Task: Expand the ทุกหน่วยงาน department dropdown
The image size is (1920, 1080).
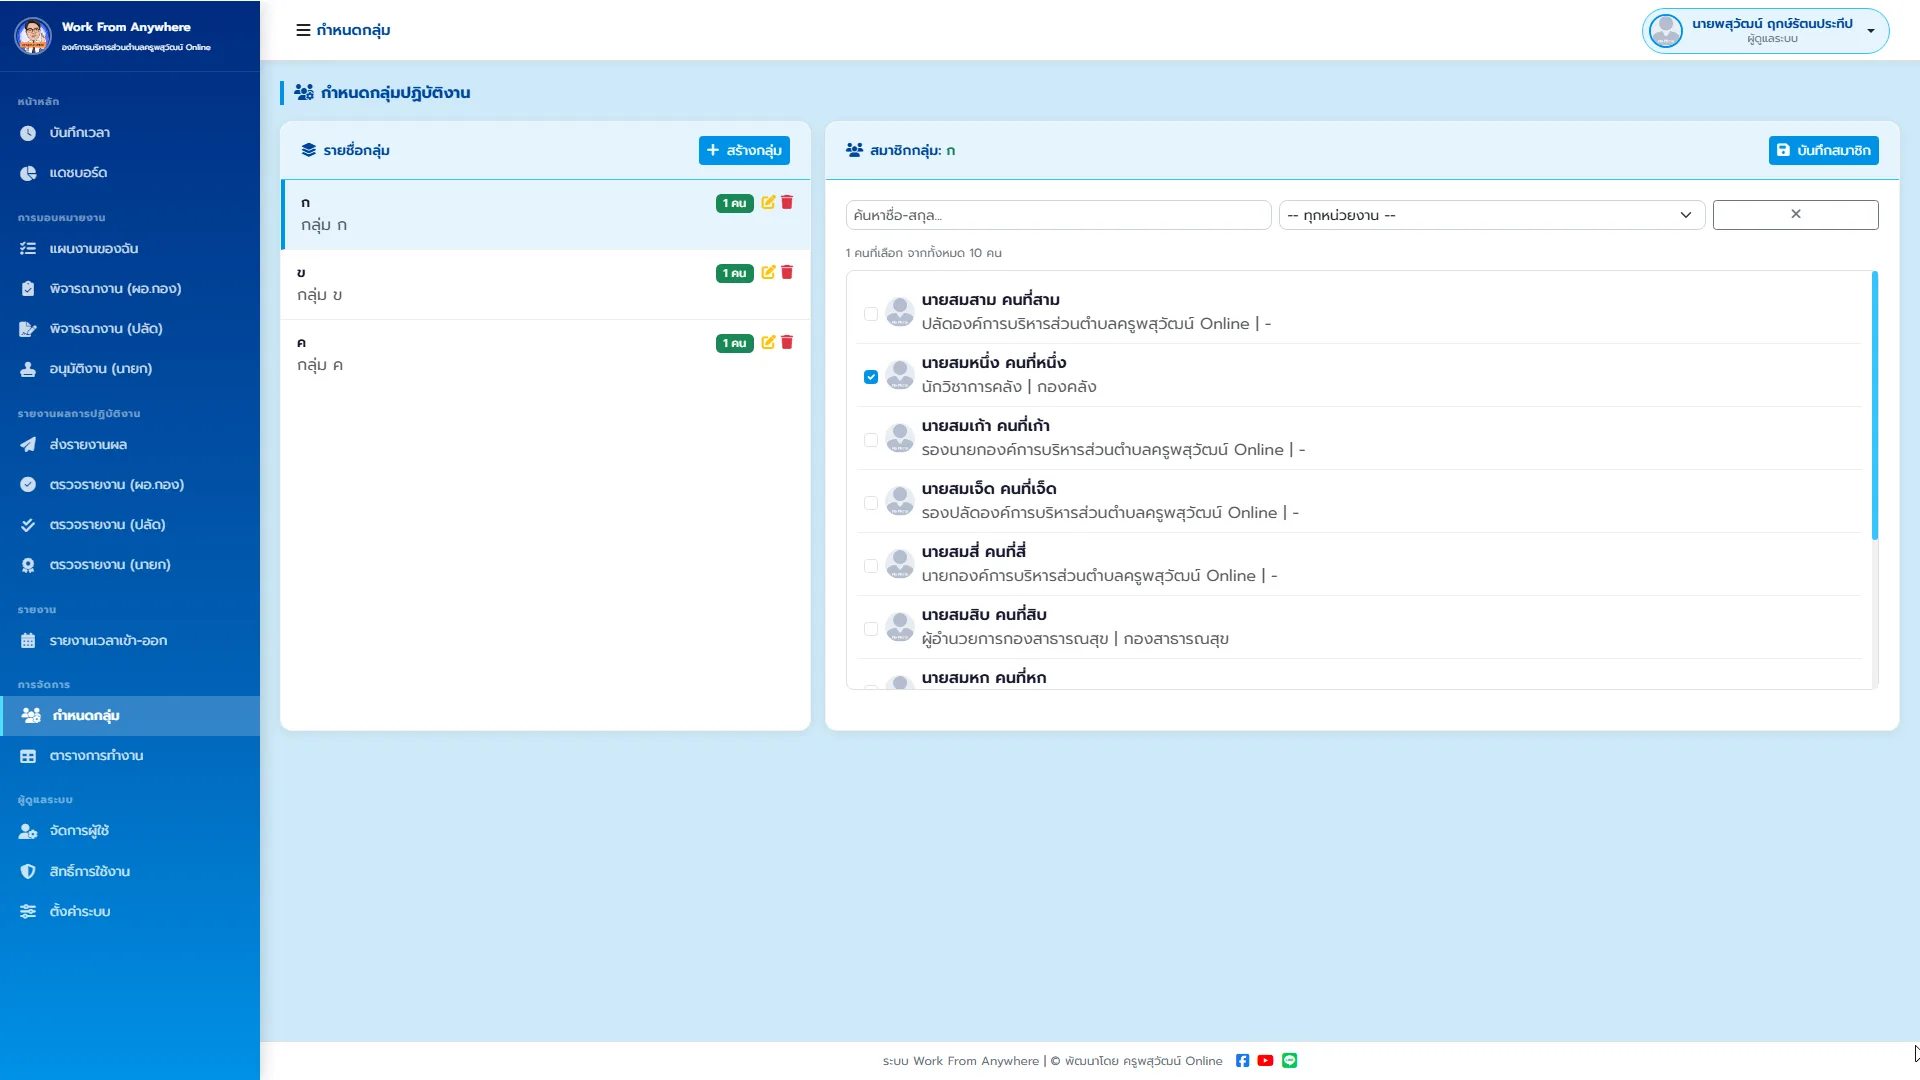Action: (1492, 215)
